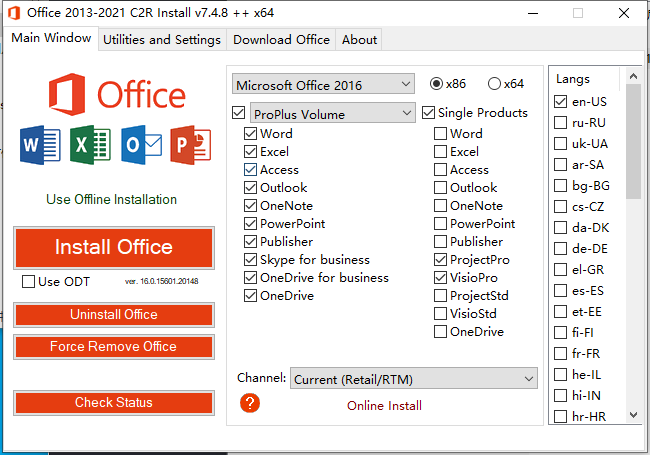
Task: Toggle the VisioPro single product checkbox
Action: pyautogui.click(x=441, y=278)
